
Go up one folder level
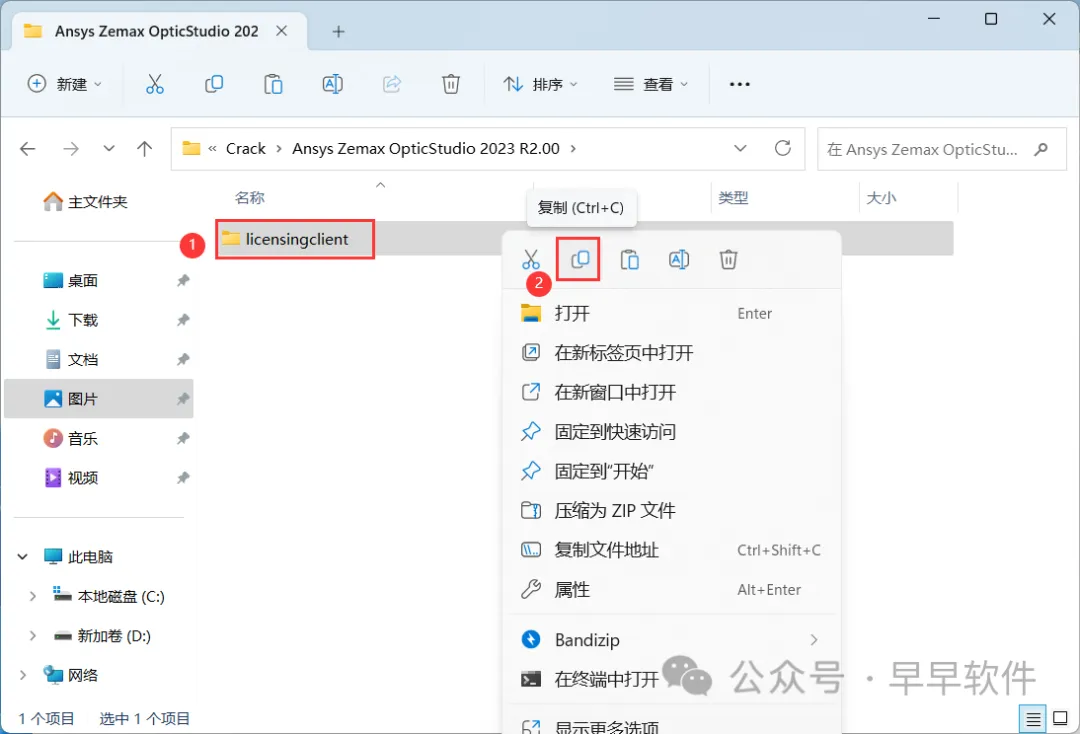(144, 149)
